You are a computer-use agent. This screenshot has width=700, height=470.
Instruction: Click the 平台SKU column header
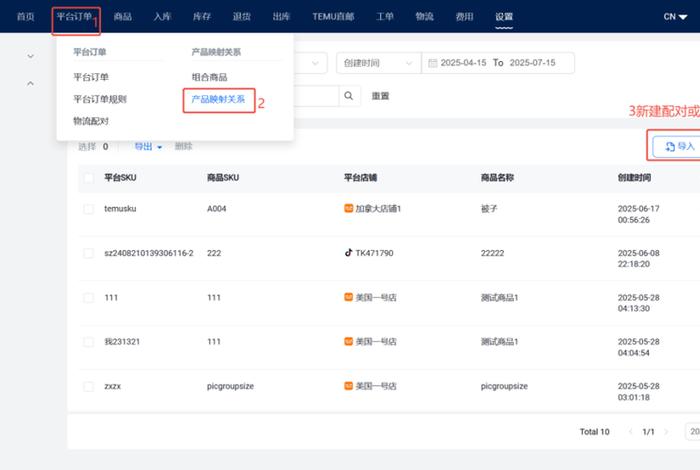coord(121,178)
